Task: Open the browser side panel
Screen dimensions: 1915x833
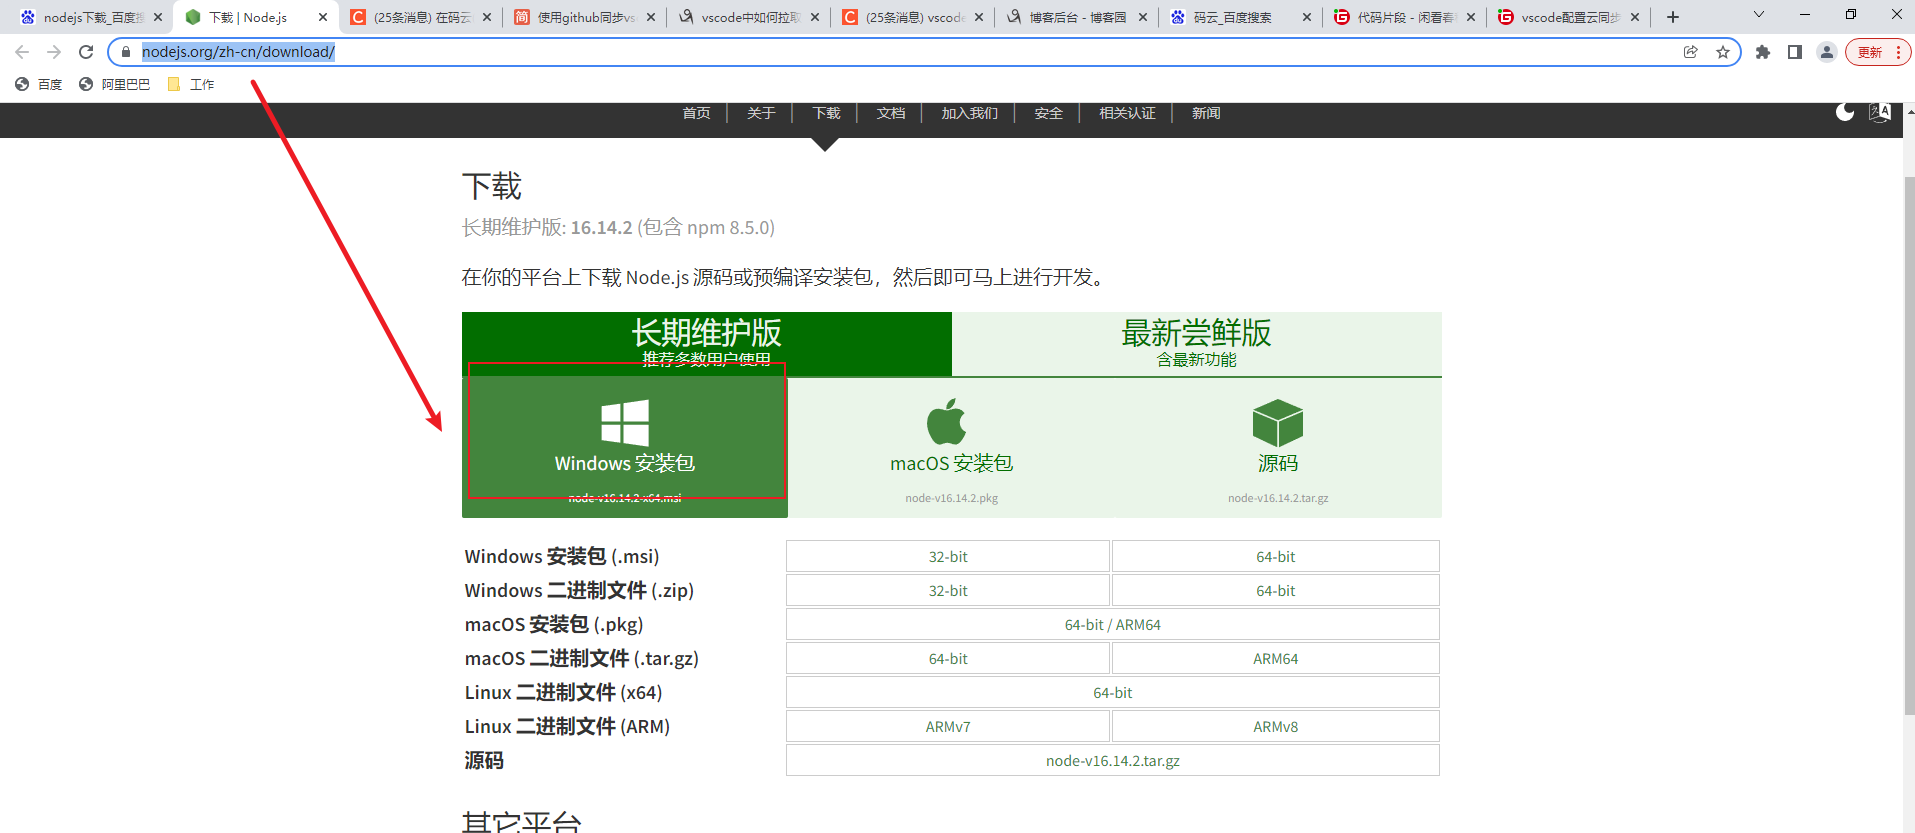Action: click(1795, 52)
